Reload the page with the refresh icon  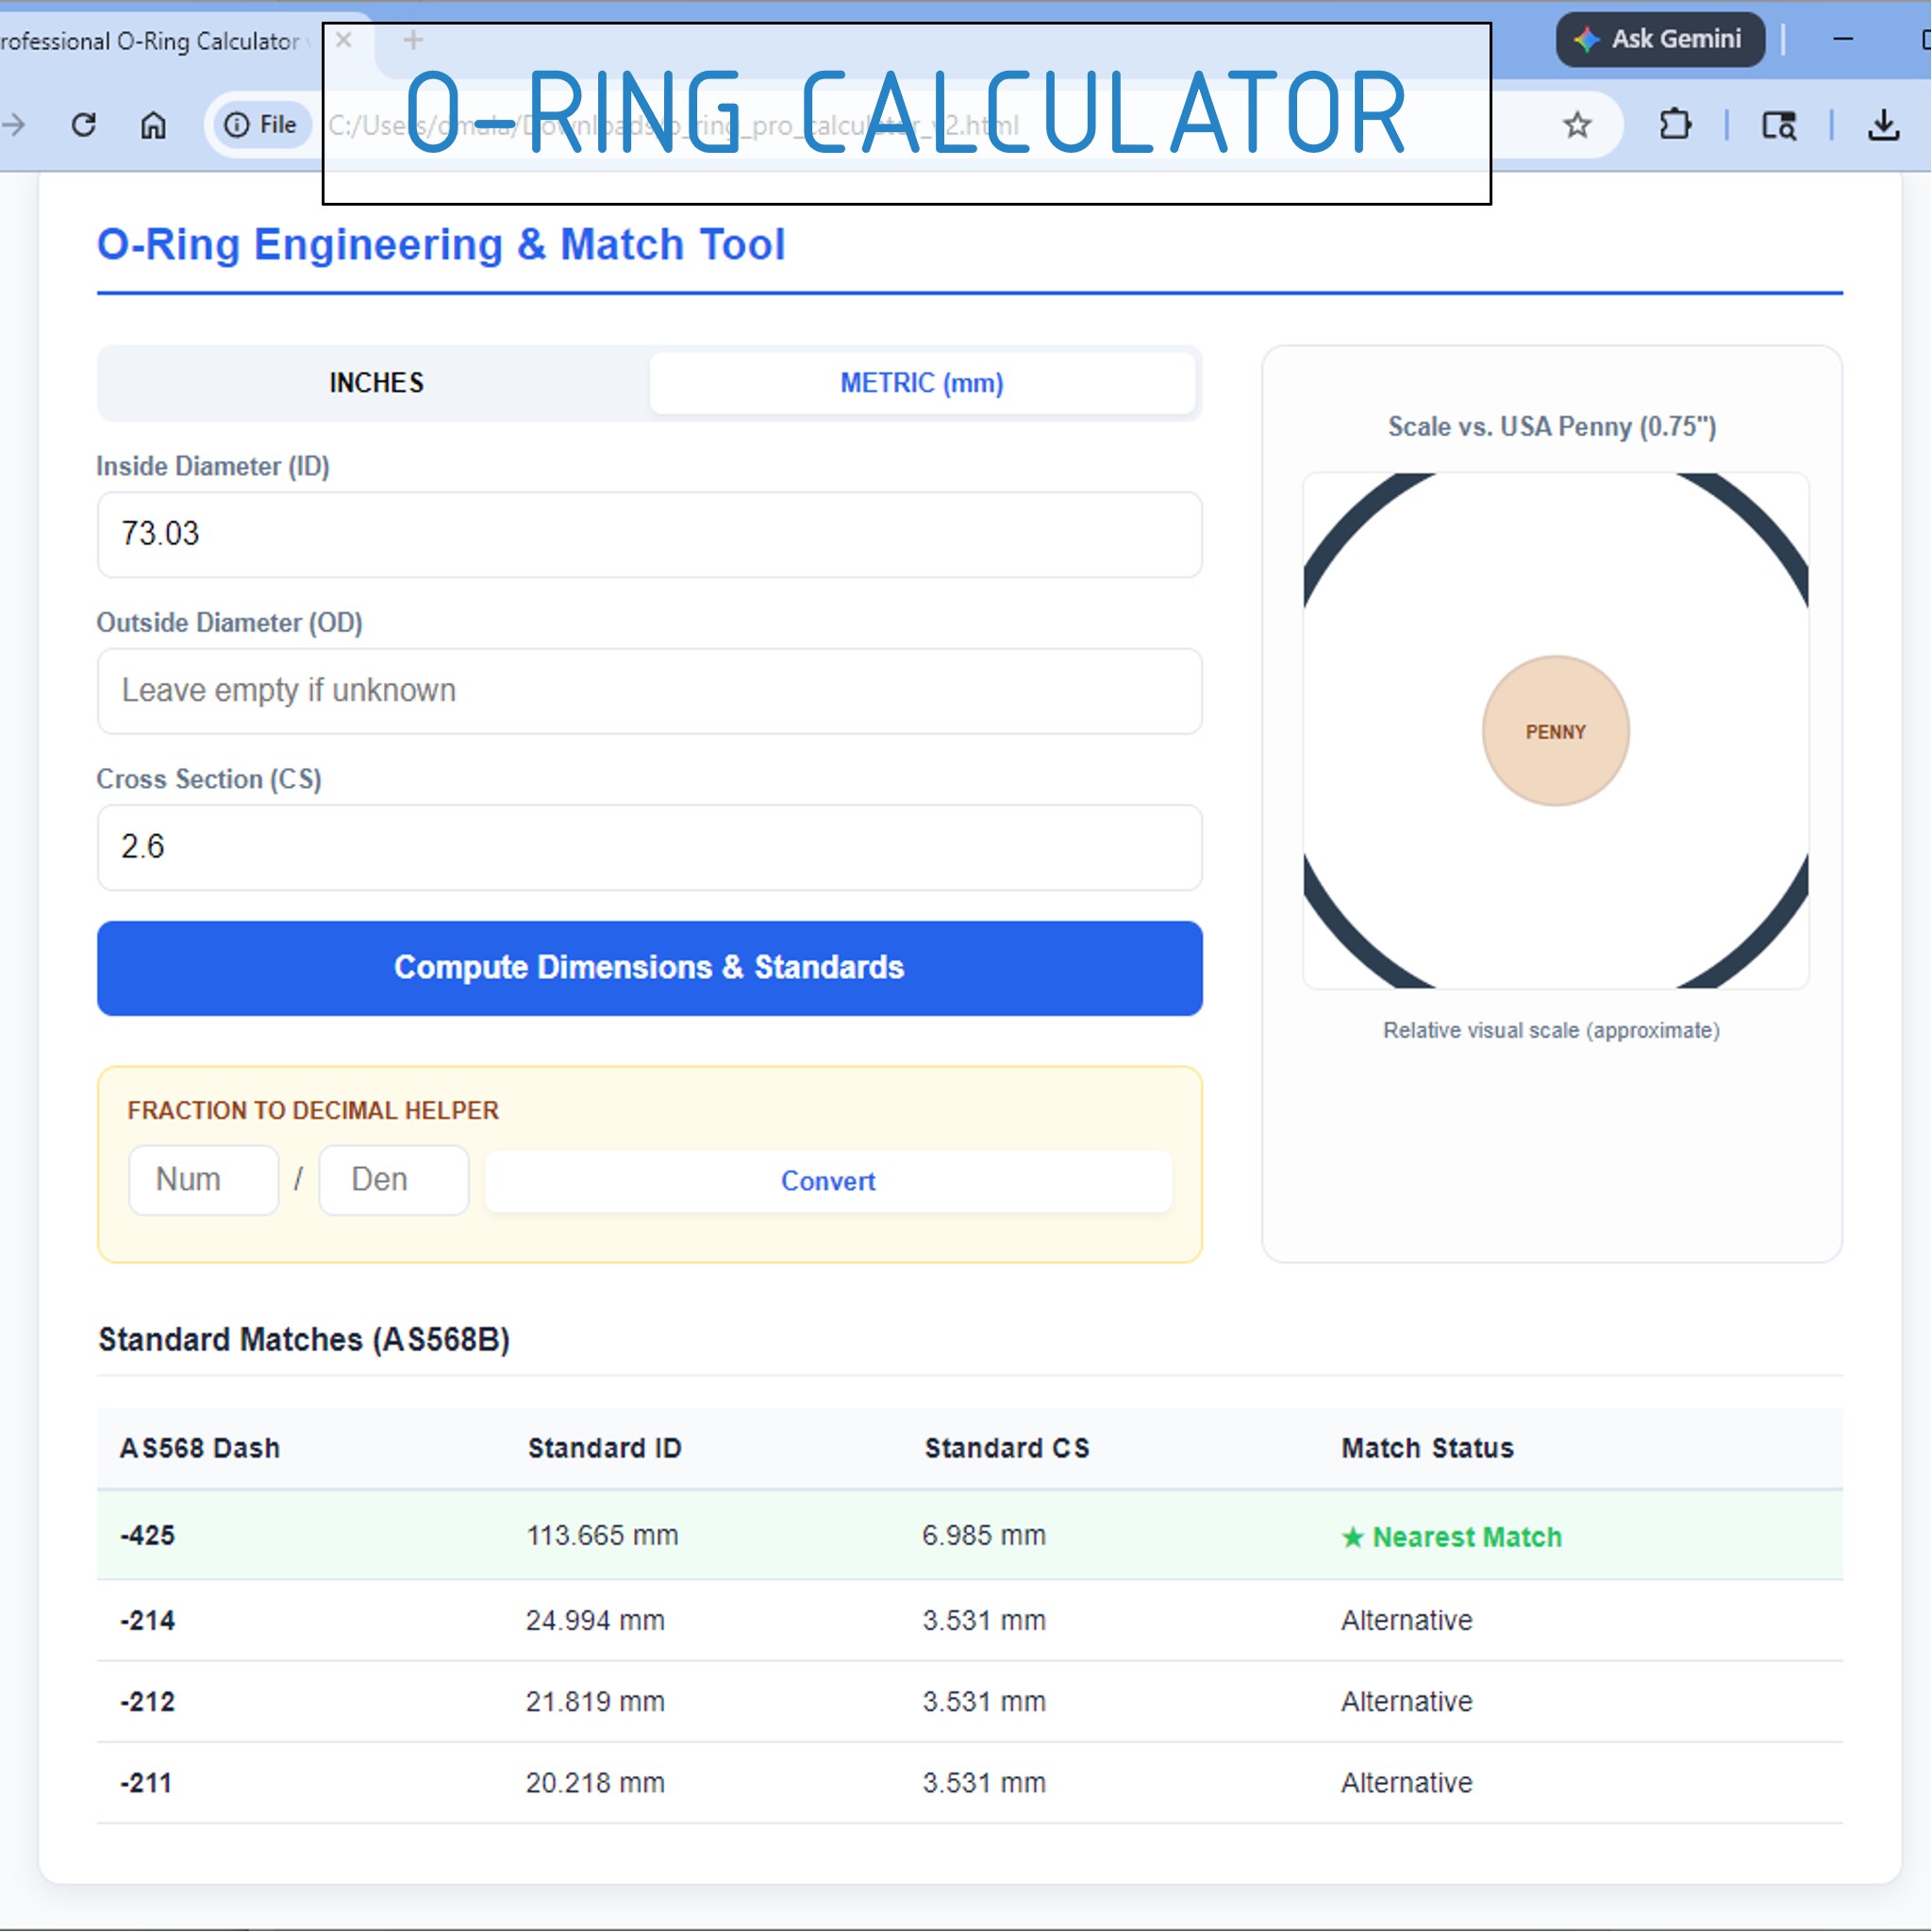pyautogui.click(x=84, y=125)
